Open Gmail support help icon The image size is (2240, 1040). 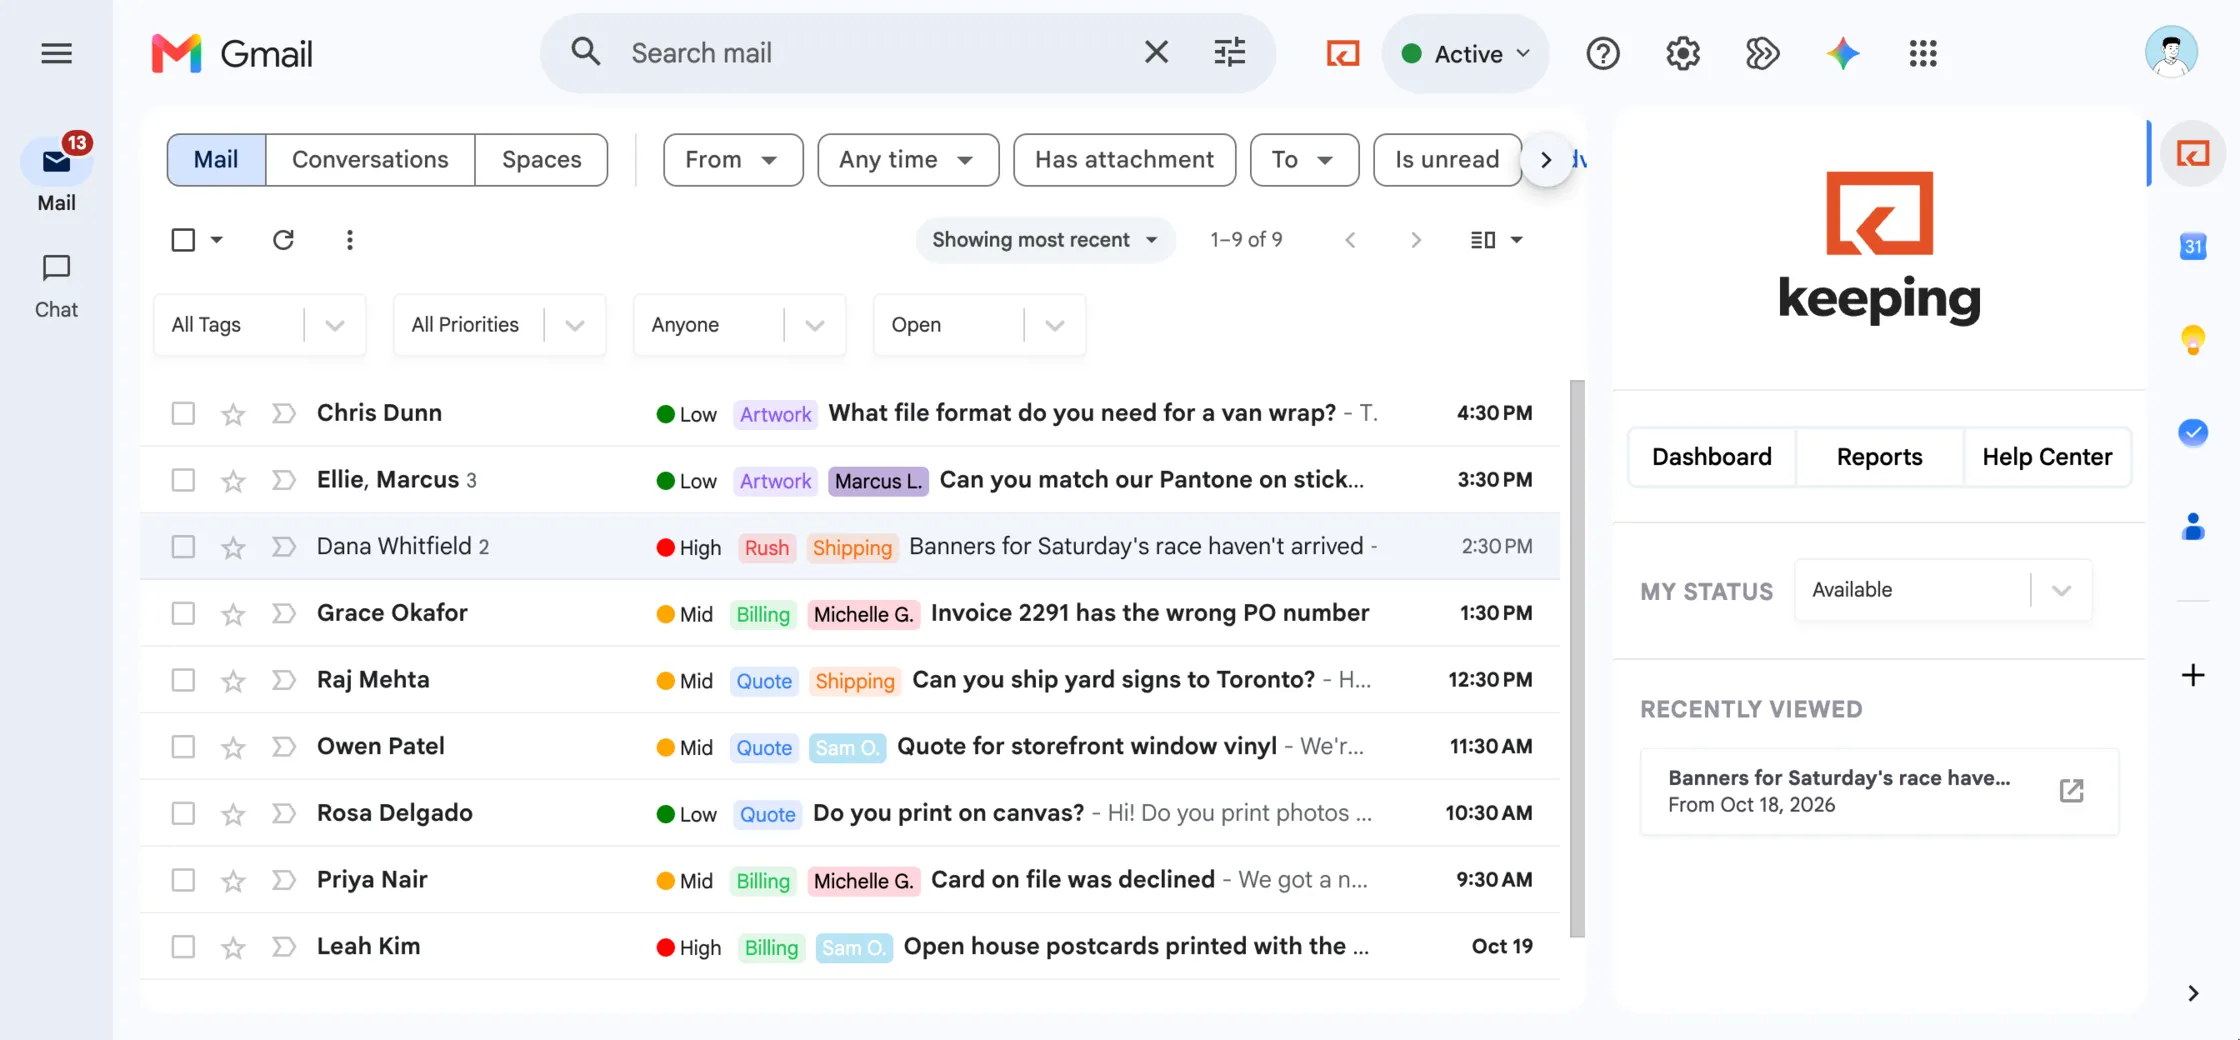click(x=1602, y=53)
